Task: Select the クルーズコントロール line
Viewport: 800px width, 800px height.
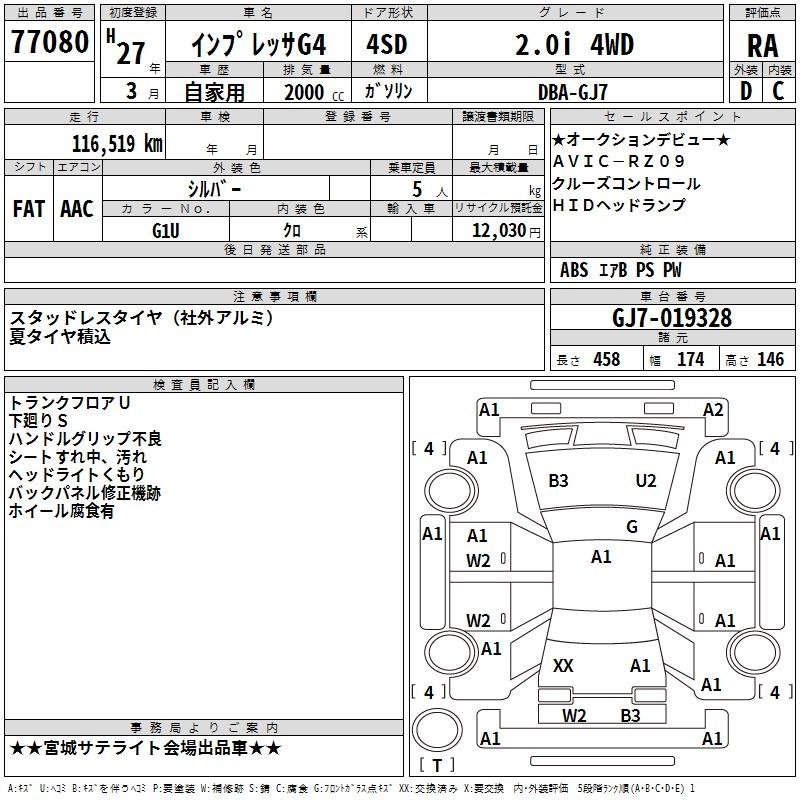Action: pyautogui.click(x=627, y=183)
